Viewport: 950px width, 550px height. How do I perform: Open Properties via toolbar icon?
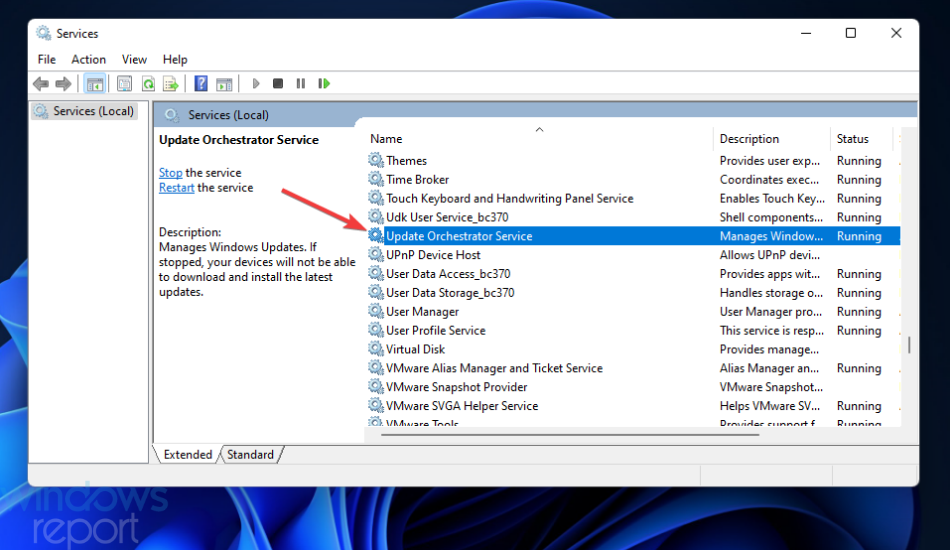pyautogui.click(x=124, y=84)
